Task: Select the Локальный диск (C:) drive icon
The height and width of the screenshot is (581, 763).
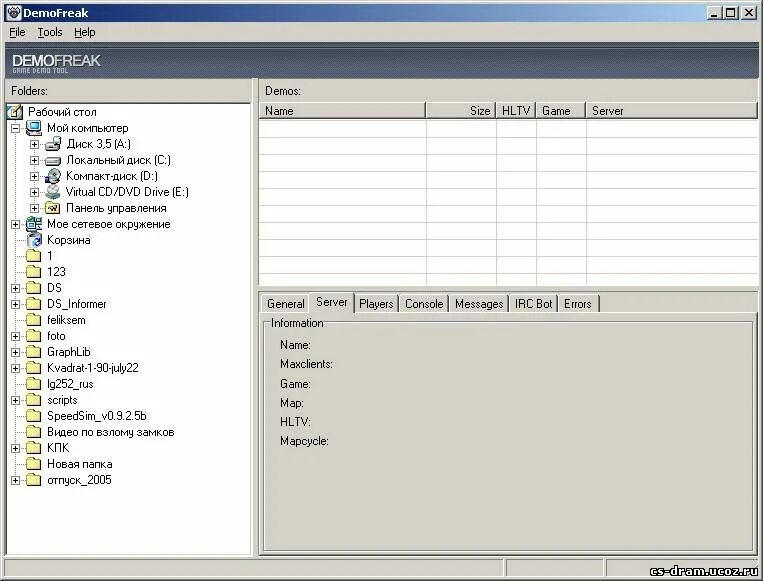Action: pyautogui.click(x=53, y=160)
